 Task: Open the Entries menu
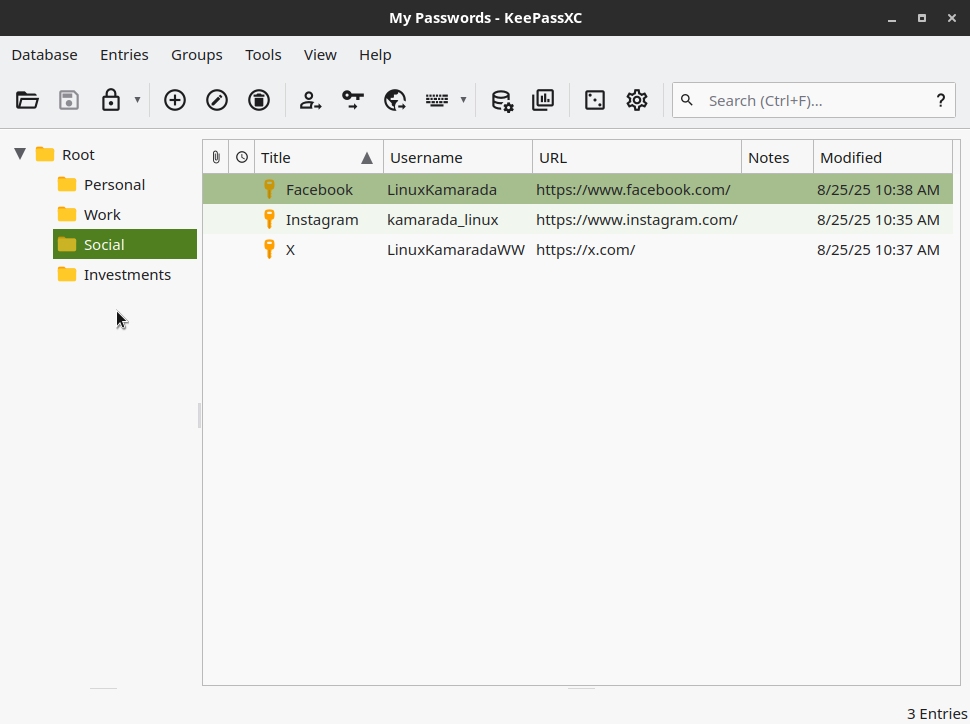point(124,55)
